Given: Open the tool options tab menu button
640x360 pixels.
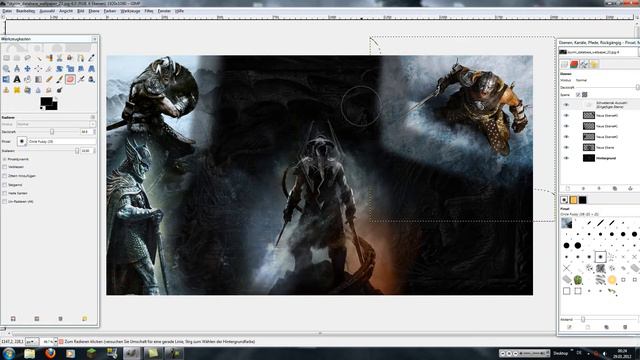Looking at the screenshot, I should pos(93,117).
